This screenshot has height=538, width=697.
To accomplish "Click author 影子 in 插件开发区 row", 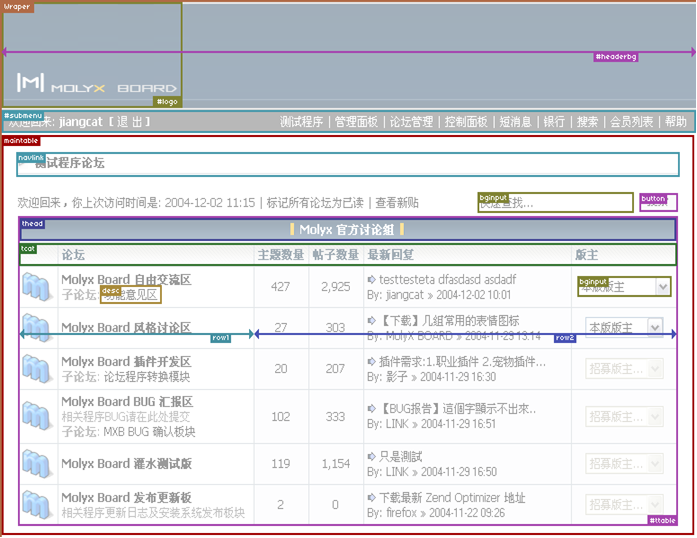I will coord(397,377).
